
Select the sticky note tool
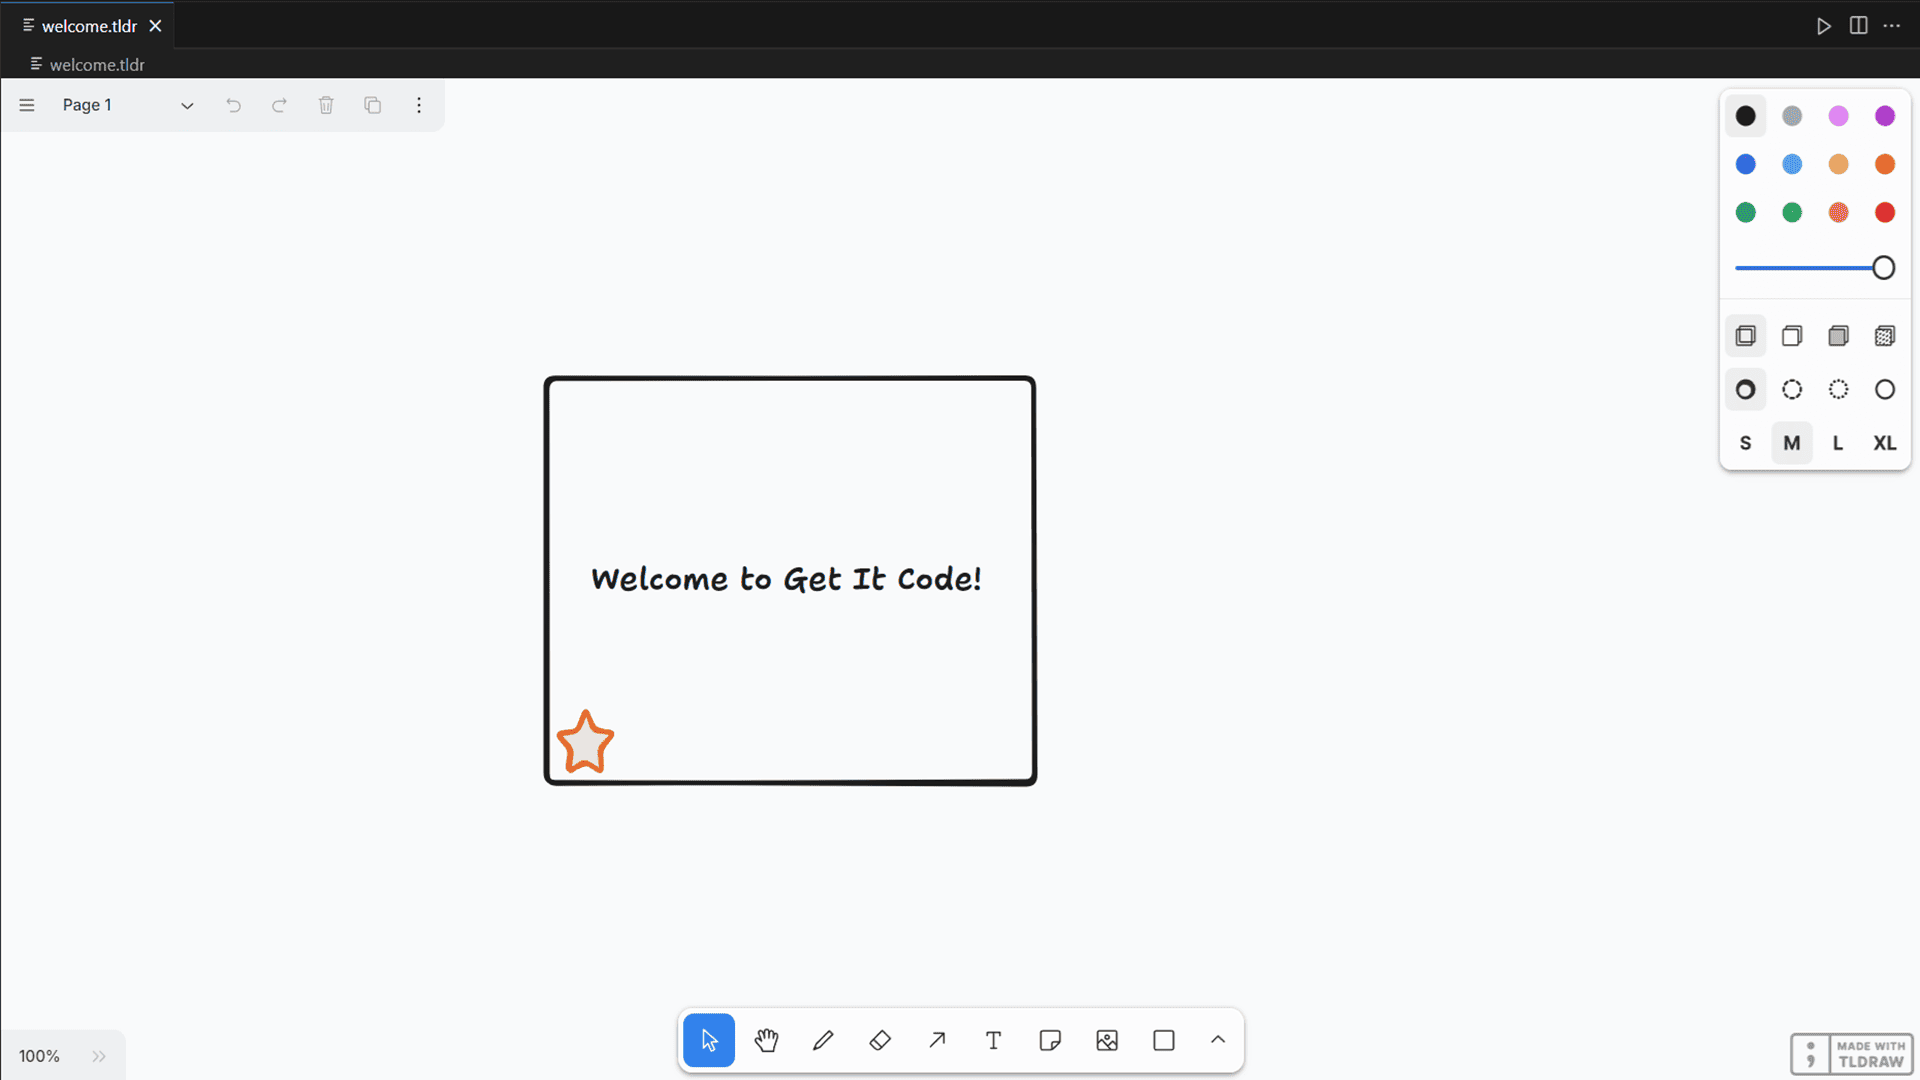point(1050,1040)
